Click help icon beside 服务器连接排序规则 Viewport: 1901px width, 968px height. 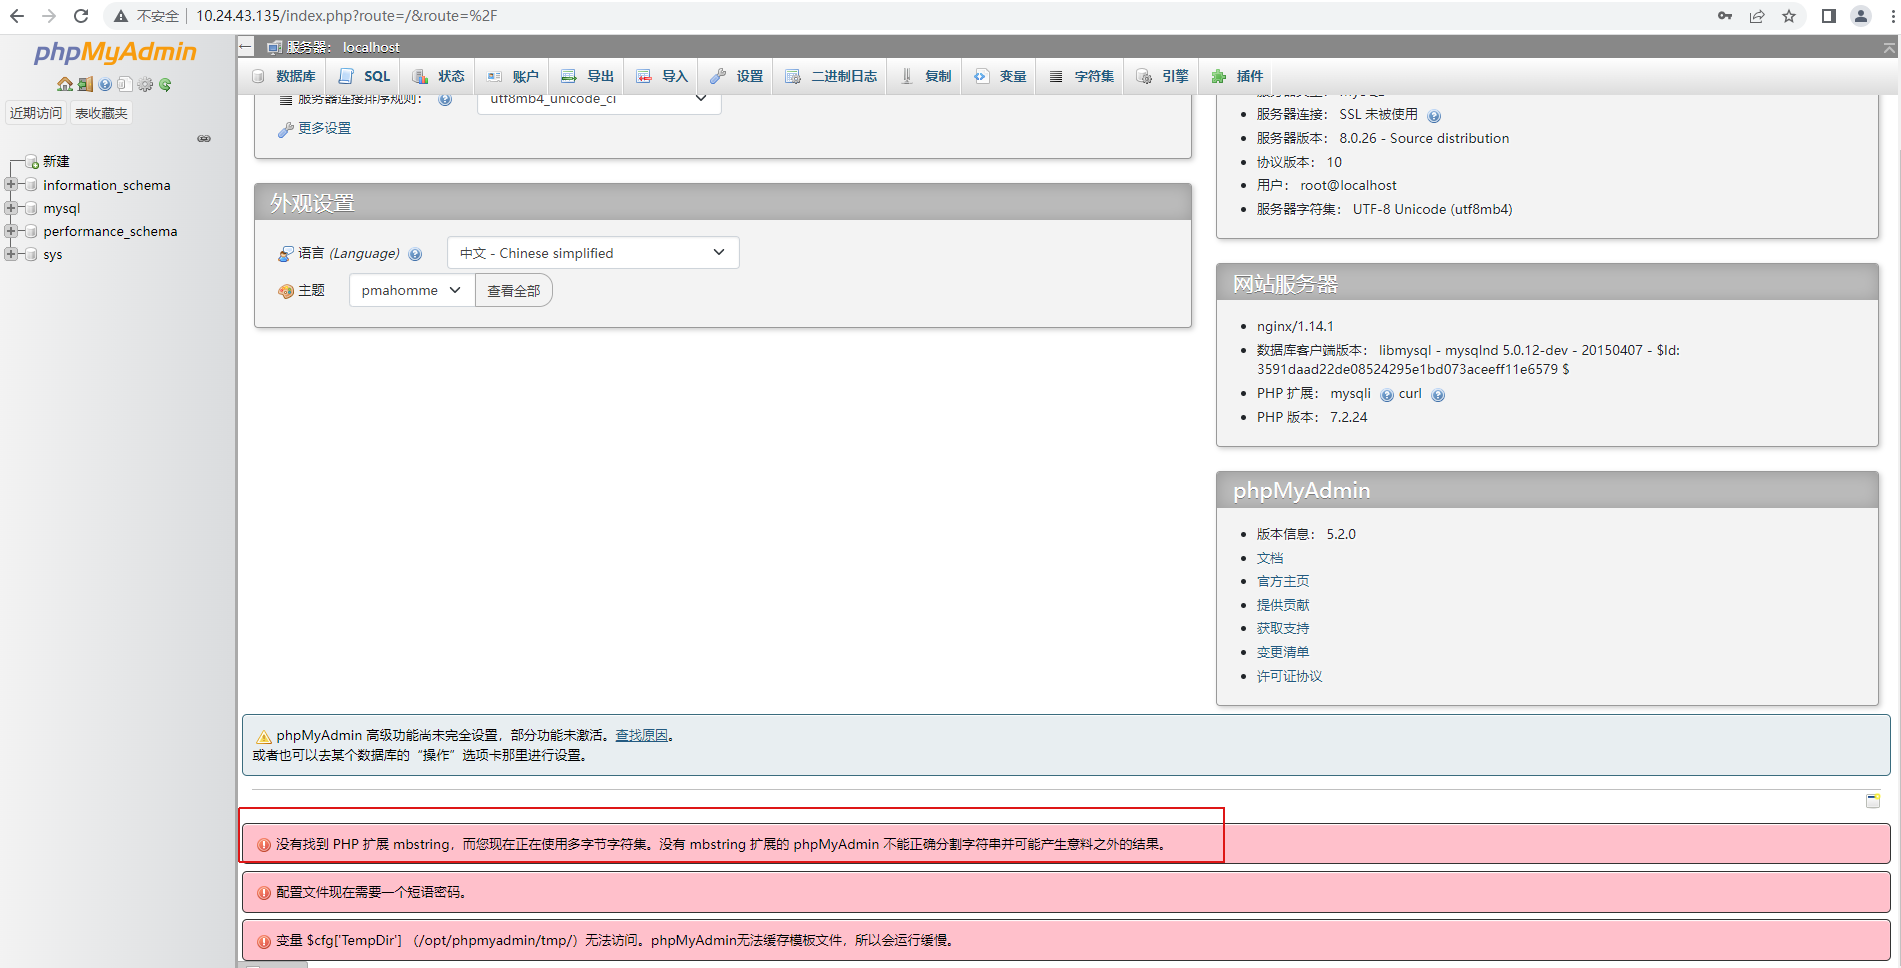point(445,99)
